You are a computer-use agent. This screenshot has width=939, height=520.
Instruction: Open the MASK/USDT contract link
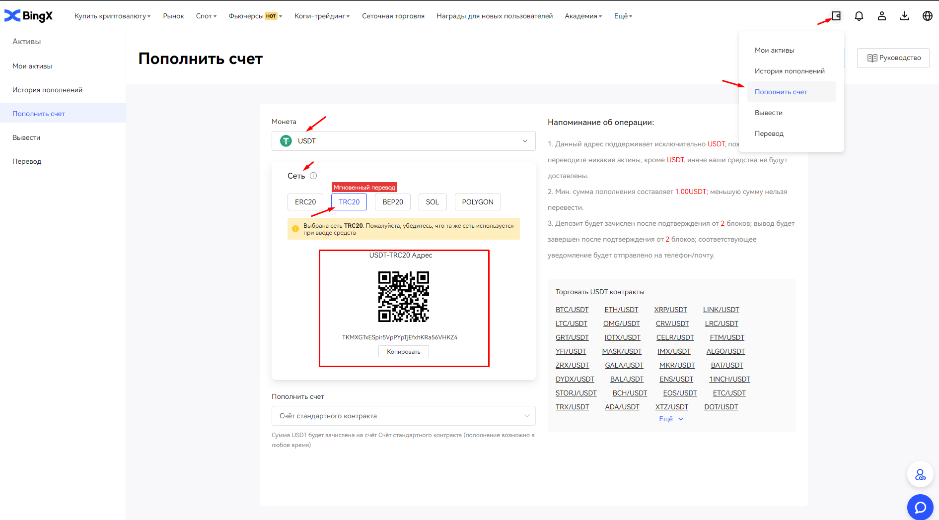pos(622,352)
